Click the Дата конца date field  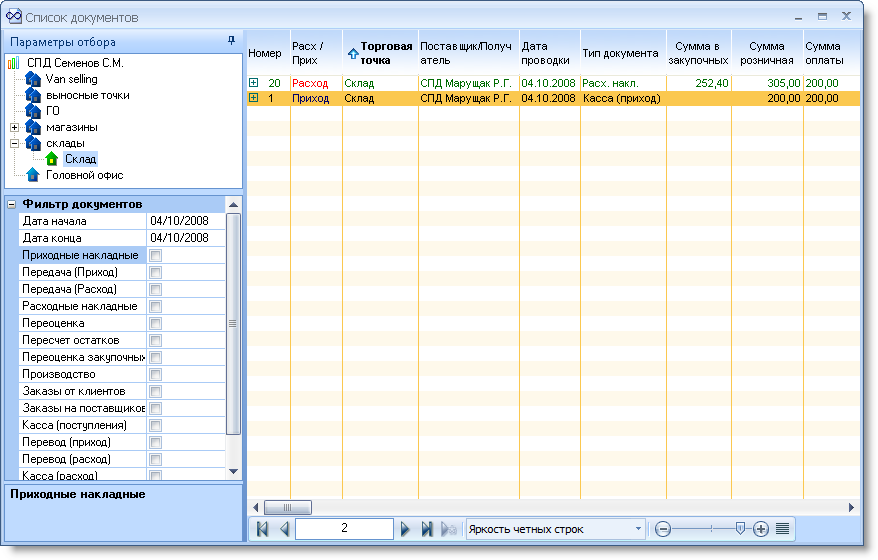coord(185,238)
